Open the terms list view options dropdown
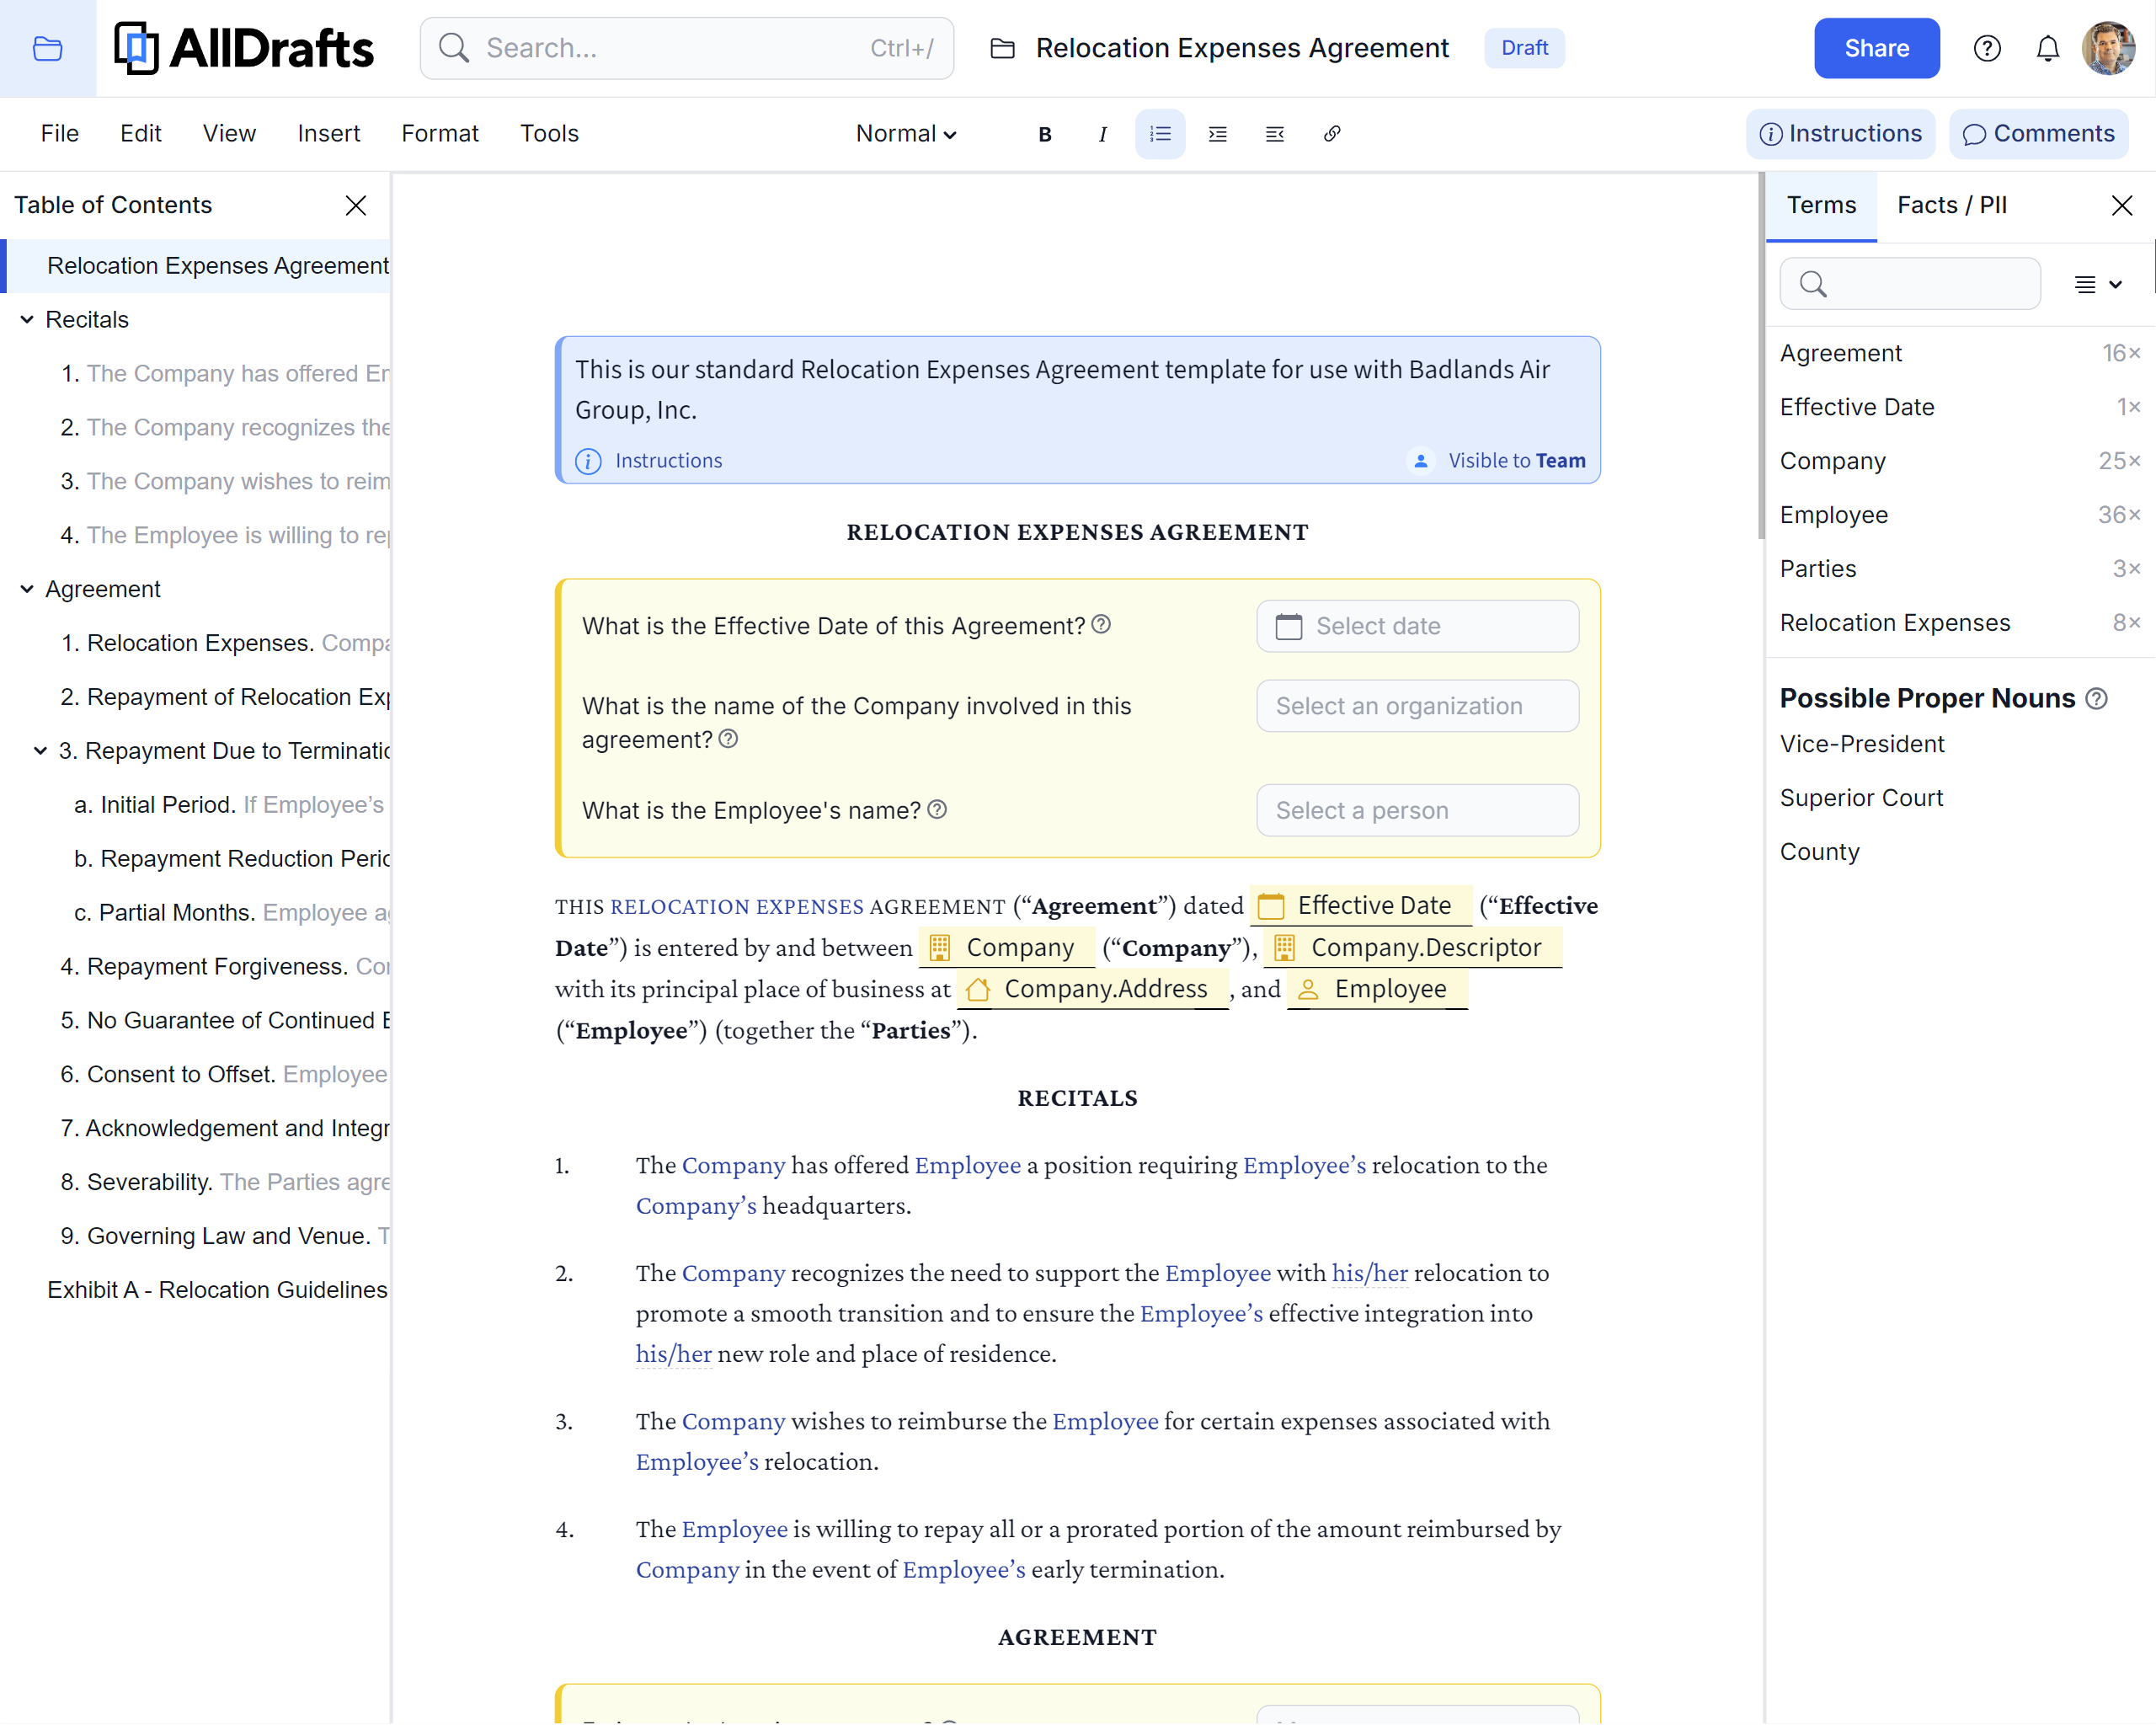 tap(2097, 285)
